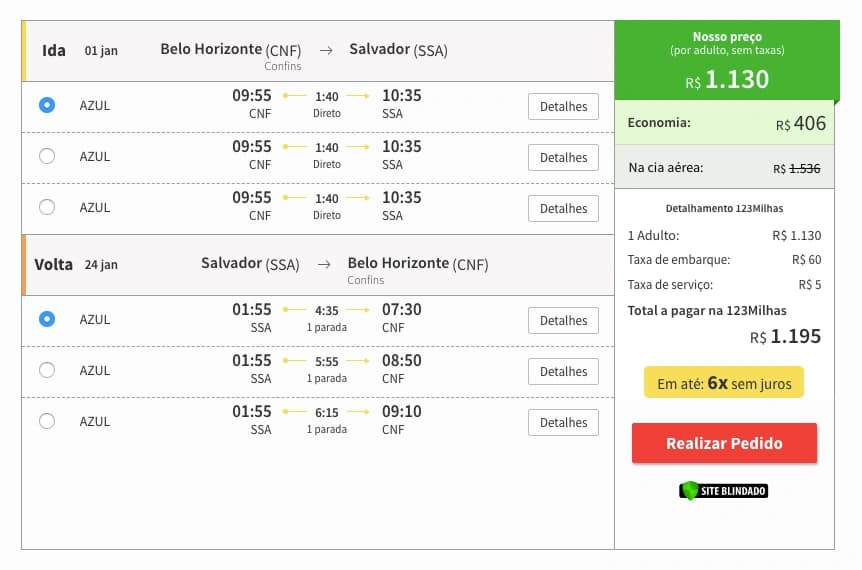Click the "6:15 1 parada" duration

click(327, 420)
